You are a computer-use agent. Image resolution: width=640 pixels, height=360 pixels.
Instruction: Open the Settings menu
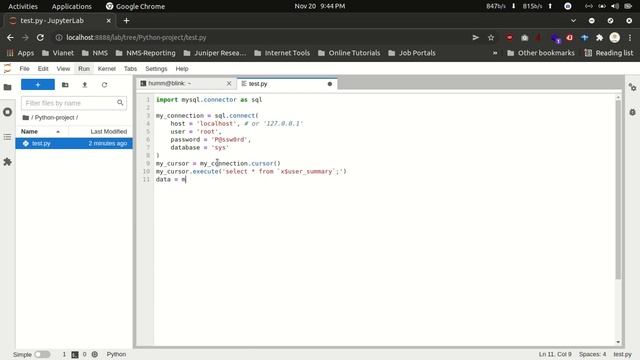[156, 69]
